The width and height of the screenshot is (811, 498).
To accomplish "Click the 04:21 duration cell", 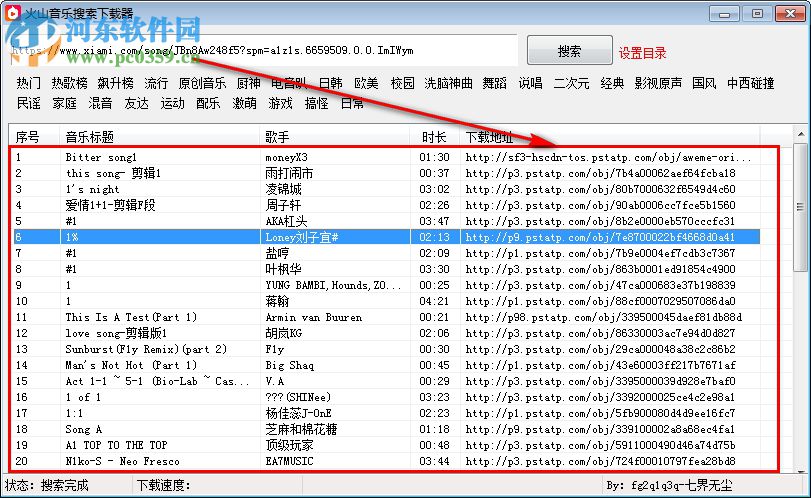I will pyautogui.click(x=434, y=301).
